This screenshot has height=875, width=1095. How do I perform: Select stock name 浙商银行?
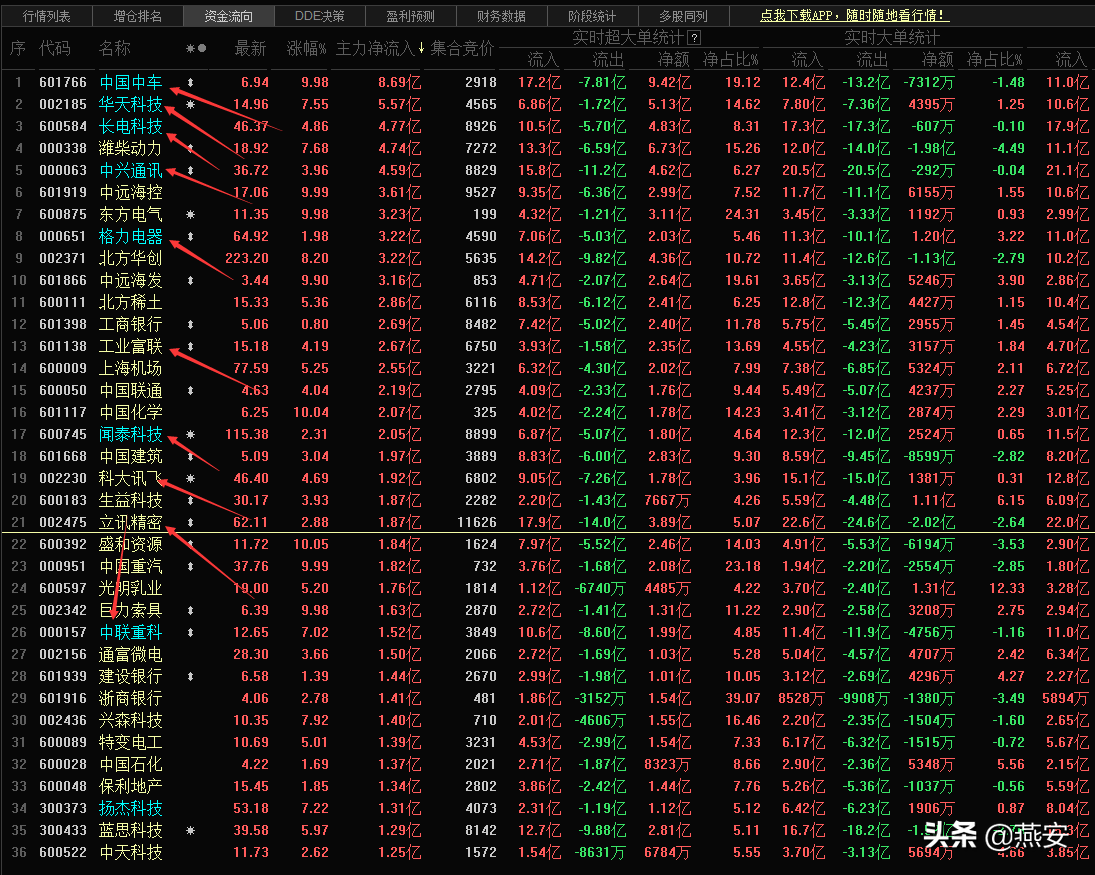131,698
